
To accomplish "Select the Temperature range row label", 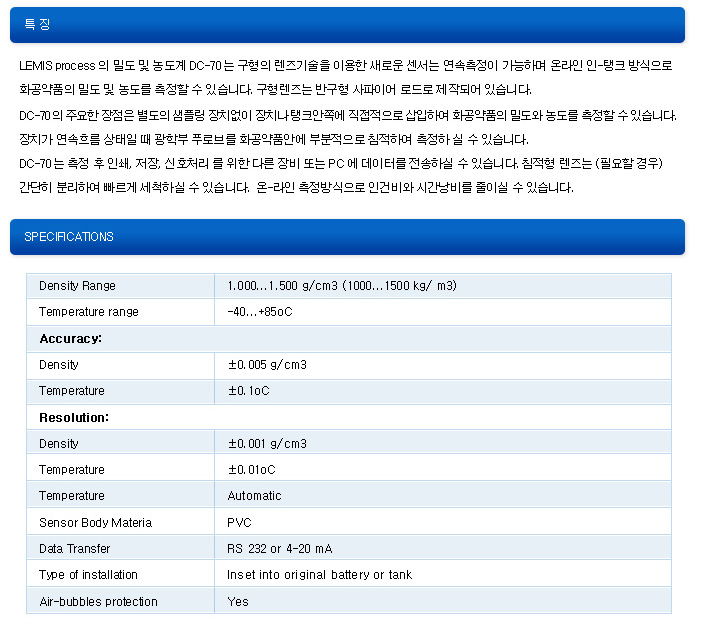I will (88, 312).
